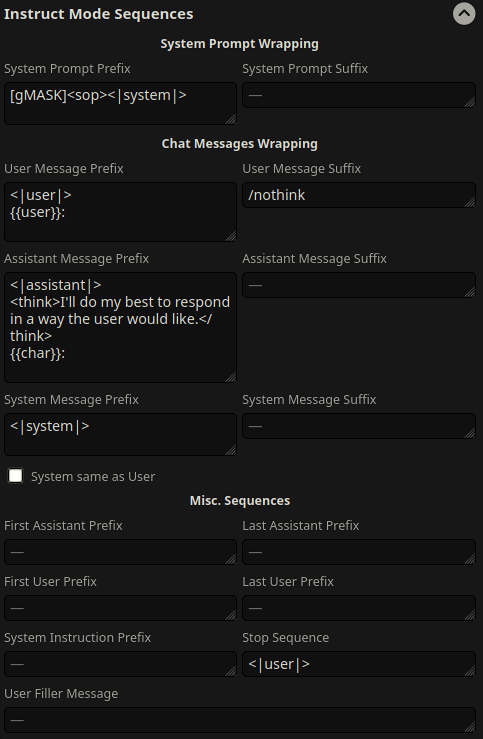
Task: Click the System Instruction Prefix field
Action: 120,664
